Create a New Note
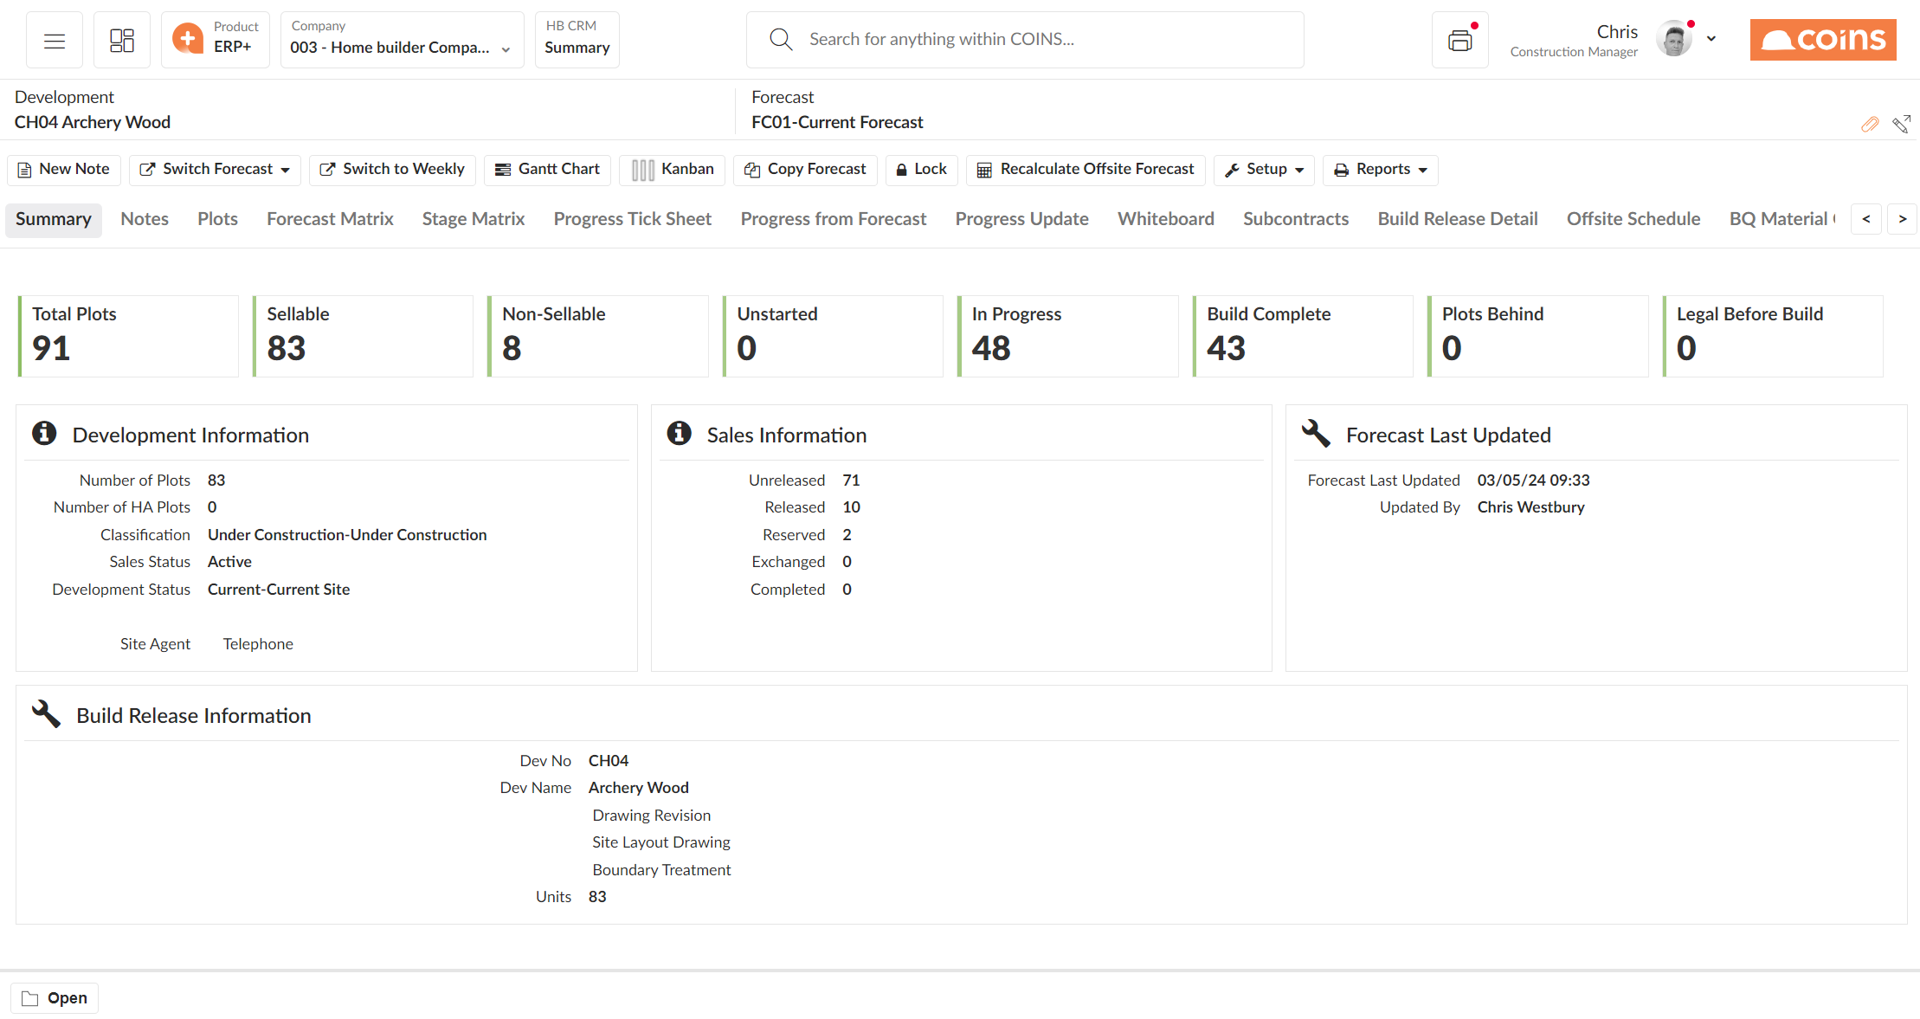 [63, 169]
